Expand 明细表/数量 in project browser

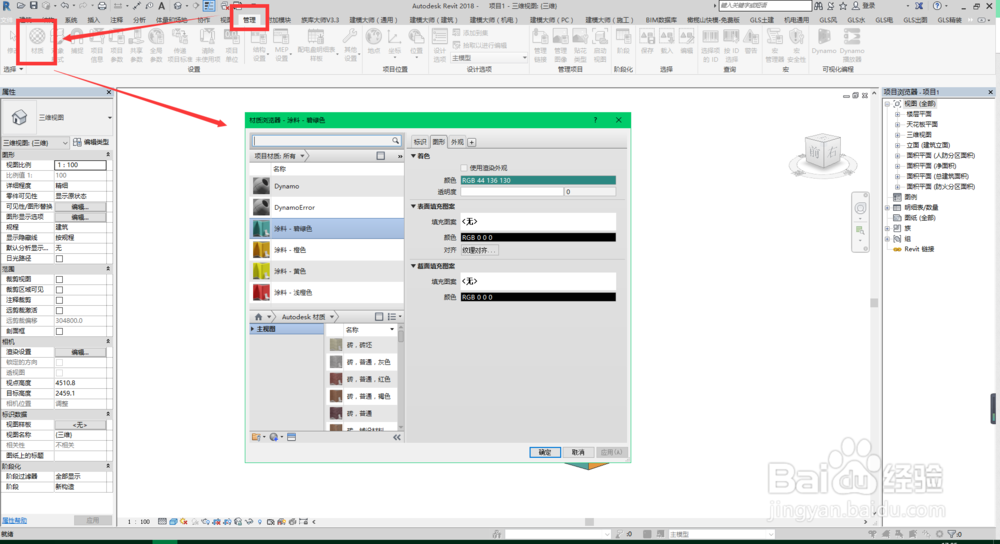coord(888,207)
